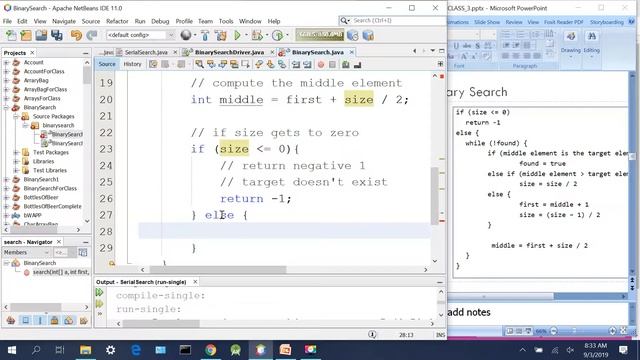Image resolution: width=640 pixels, height=360 pixels.
Task: Click the Open Project toolbar icon
Action: pyautogui.click(x=41, y=36)
